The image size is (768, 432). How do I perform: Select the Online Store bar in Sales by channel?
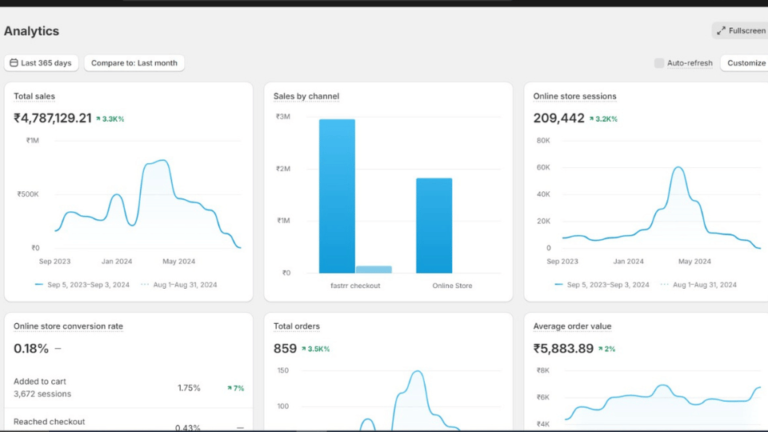434,225
